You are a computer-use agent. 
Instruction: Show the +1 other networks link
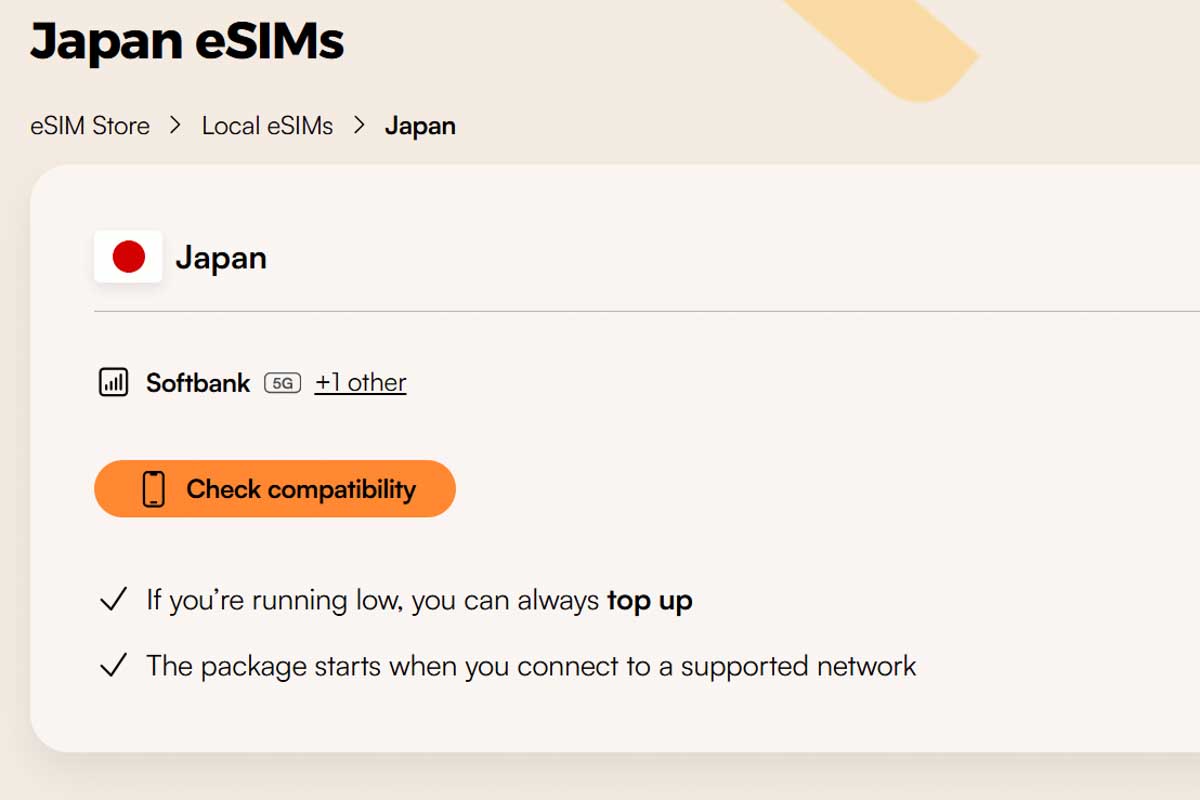tap(360, 383)
